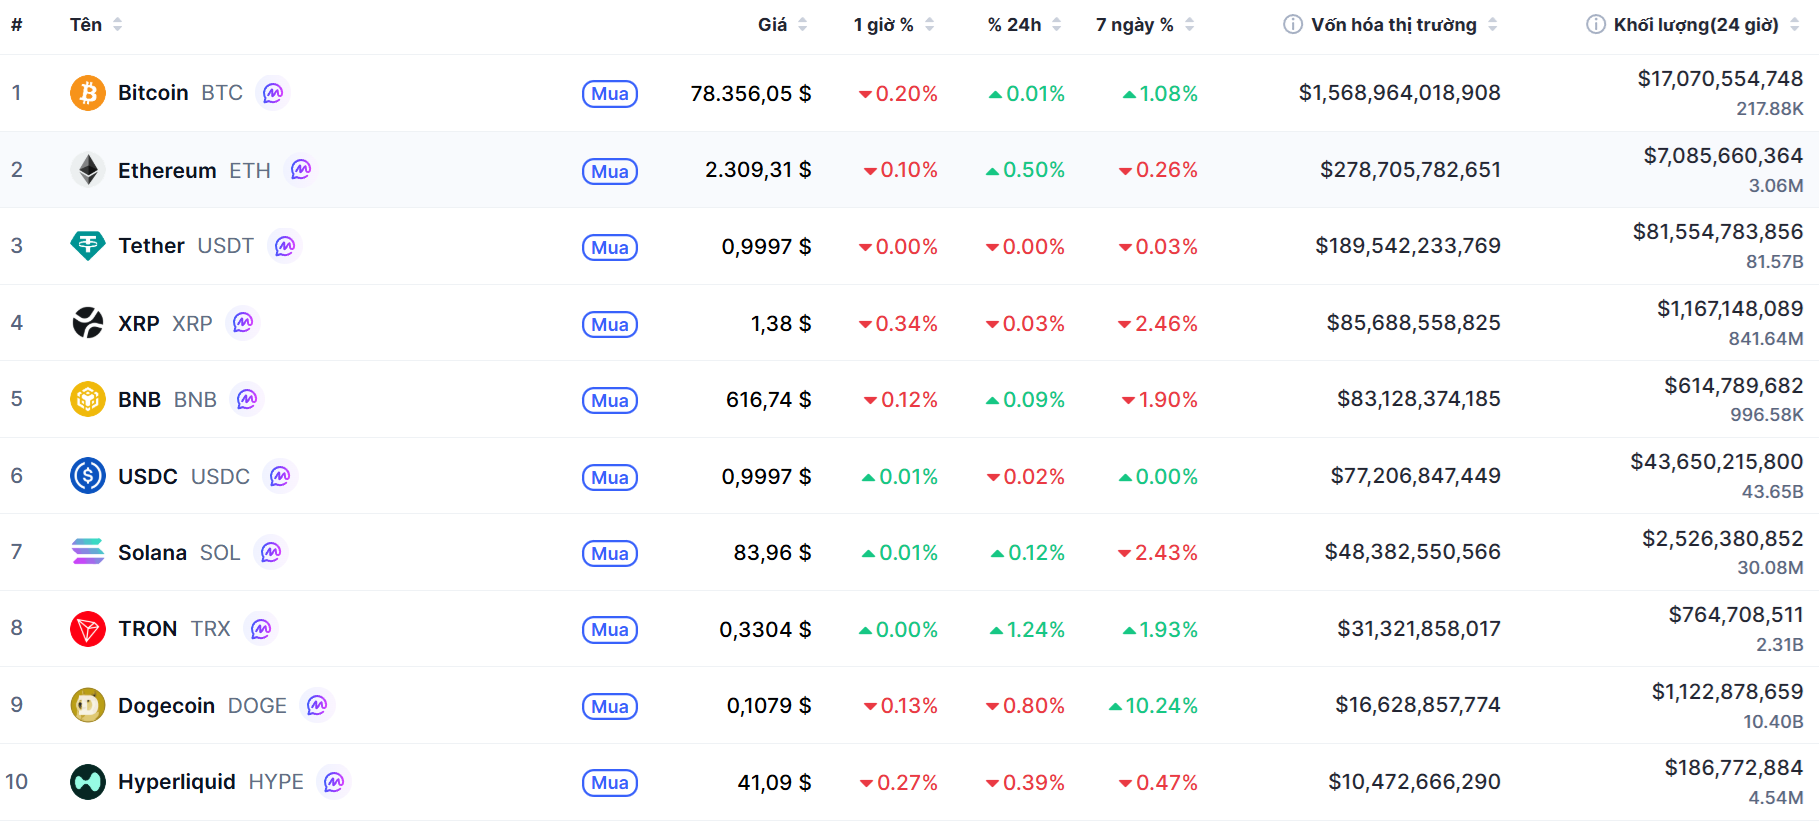This screenshot has width=1819, height=825.
Task: Open the Hyperliquid name link
Action: point(177,782)
